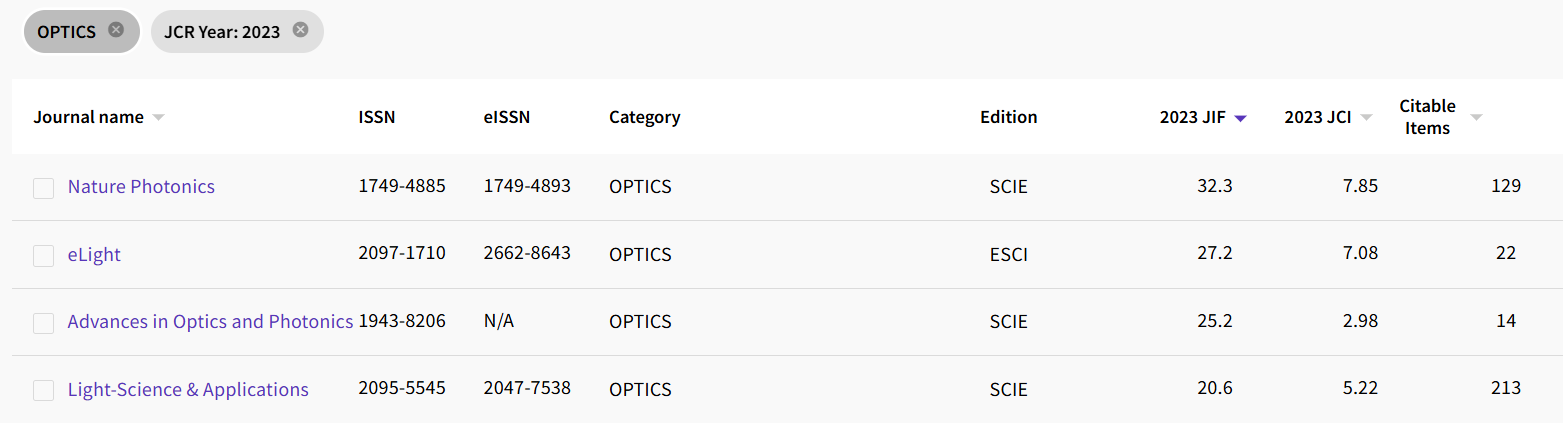Remove the JCR Year: 2023 filter

pos(300,30)
